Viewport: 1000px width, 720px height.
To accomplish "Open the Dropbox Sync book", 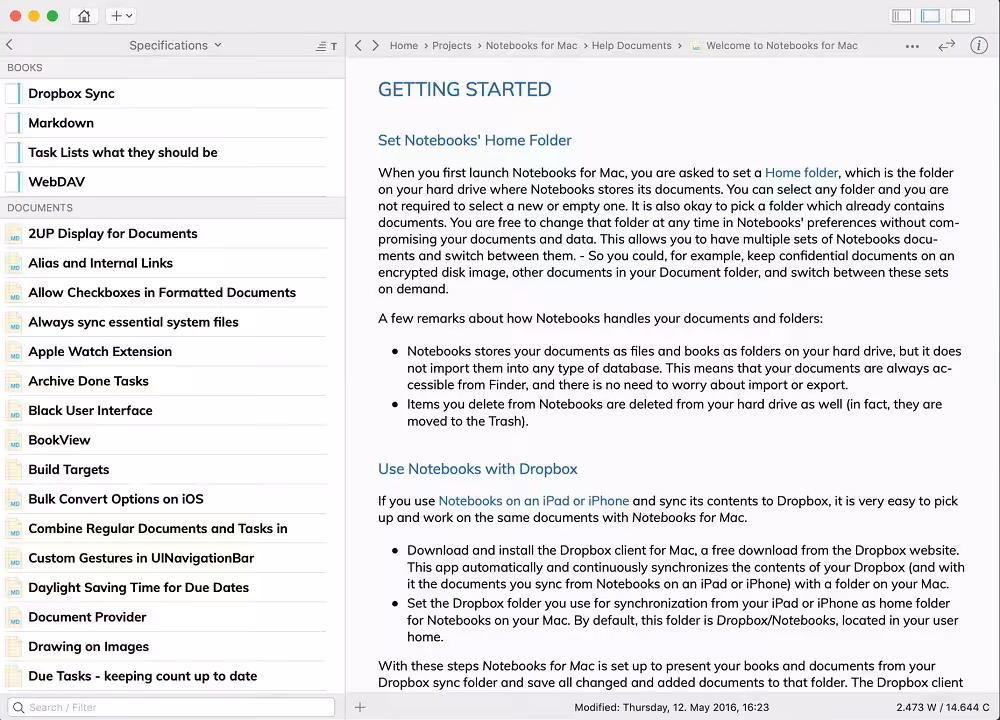I will pos(173,93).
